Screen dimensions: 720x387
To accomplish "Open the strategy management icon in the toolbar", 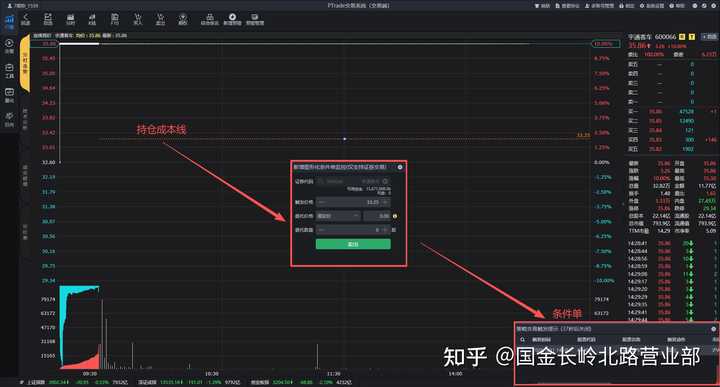I will pos(254,17).
